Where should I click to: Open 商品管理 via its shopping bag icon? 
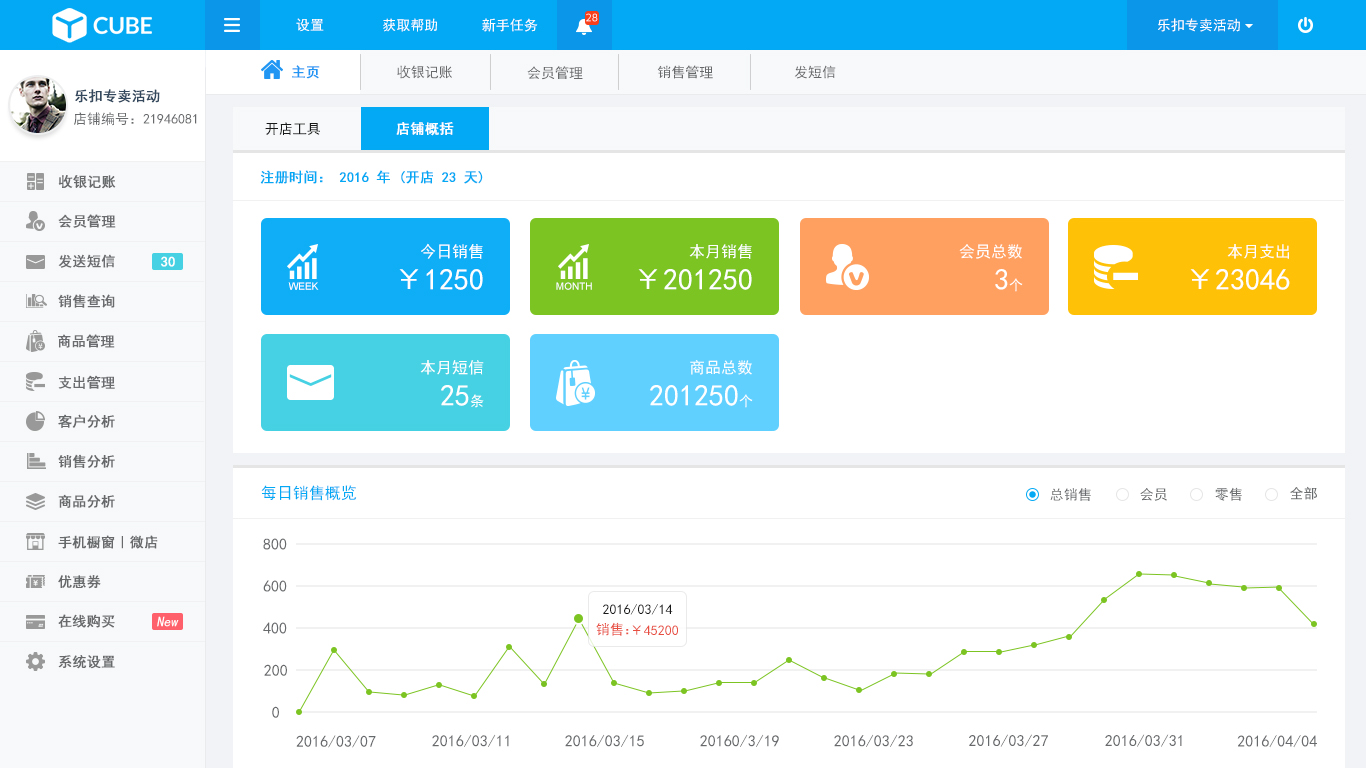point(35,341)
